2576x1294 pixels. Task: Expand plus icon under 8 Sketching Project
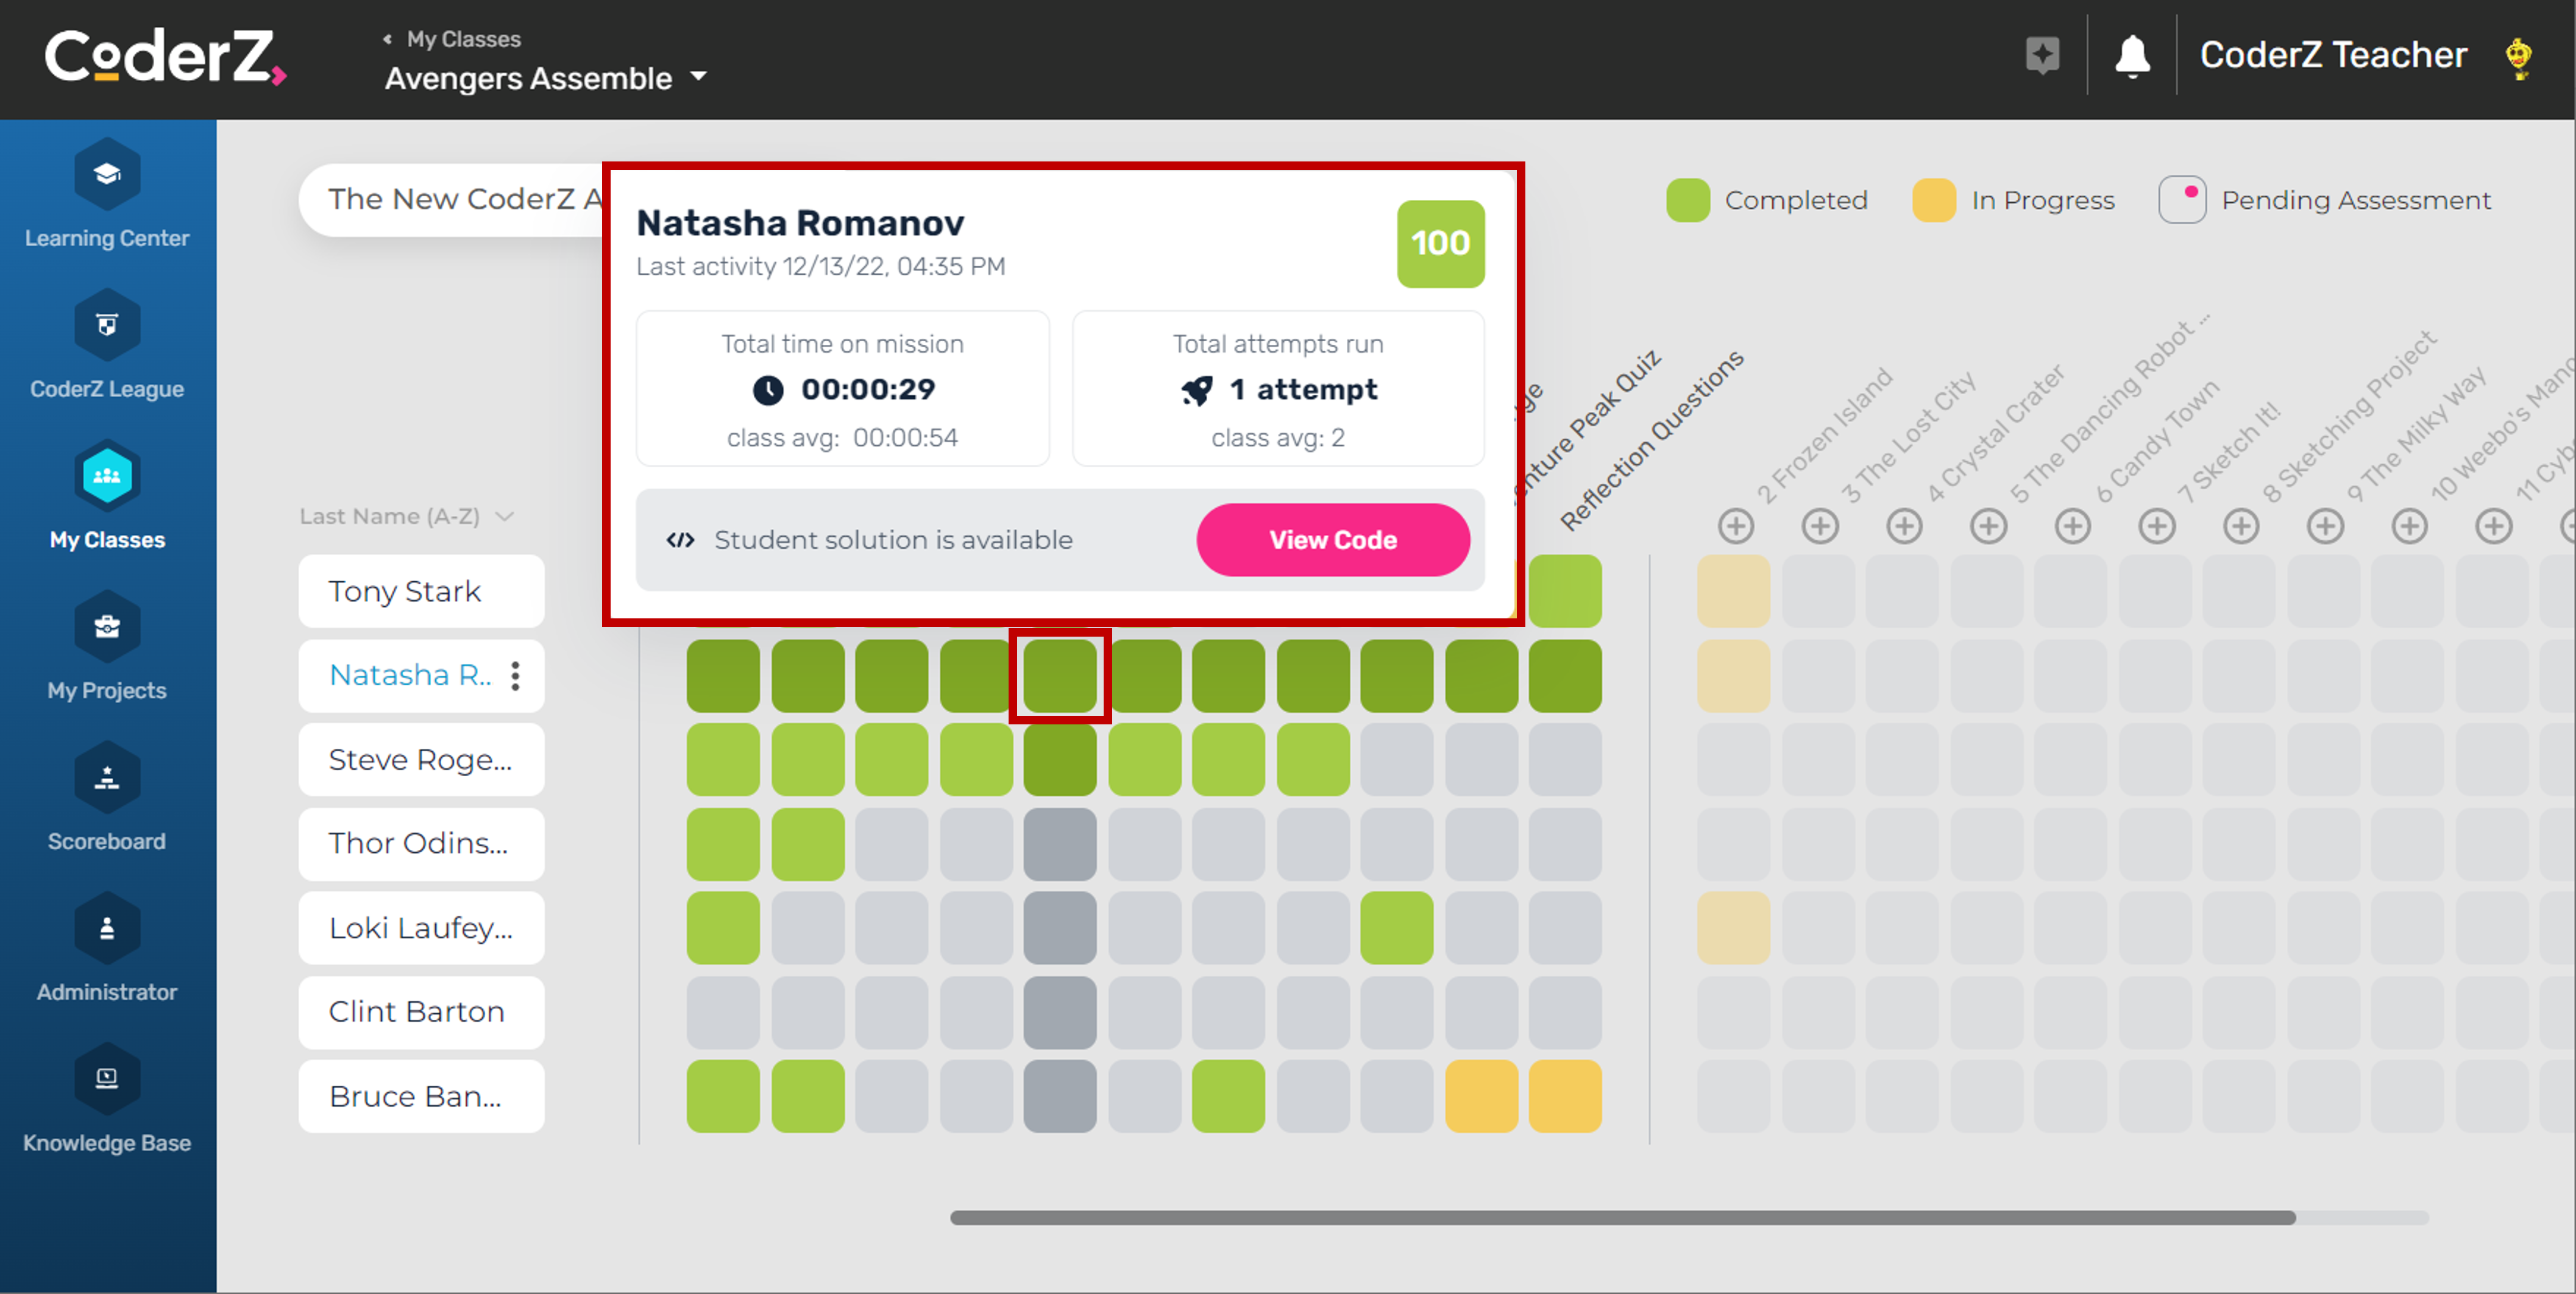click(2241, 525)
